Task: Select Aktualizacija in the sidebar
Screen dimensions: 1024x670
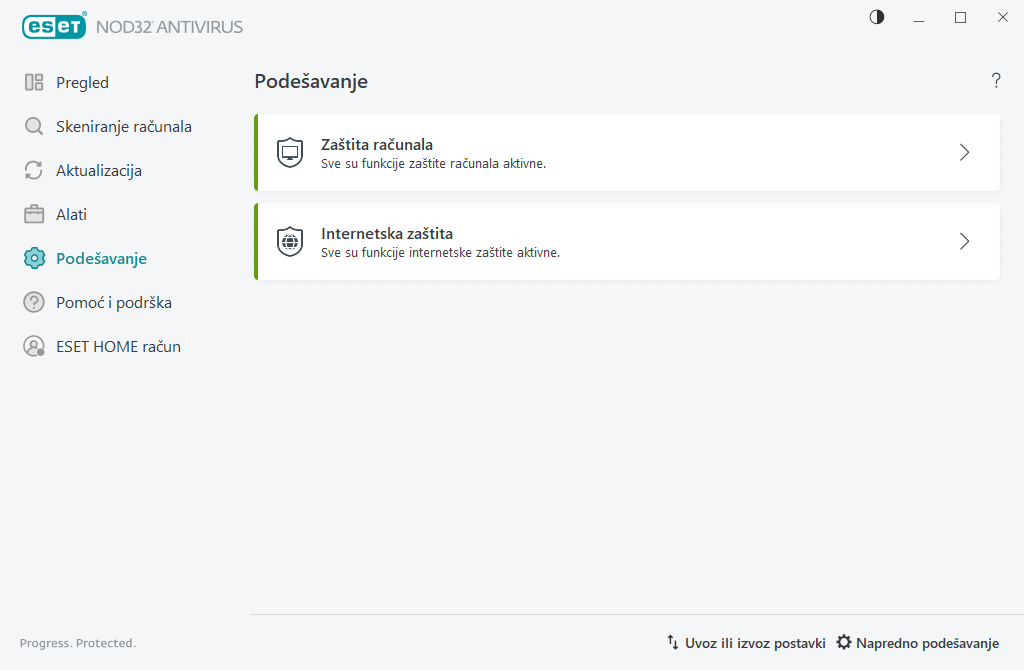Action: point(99,171)
